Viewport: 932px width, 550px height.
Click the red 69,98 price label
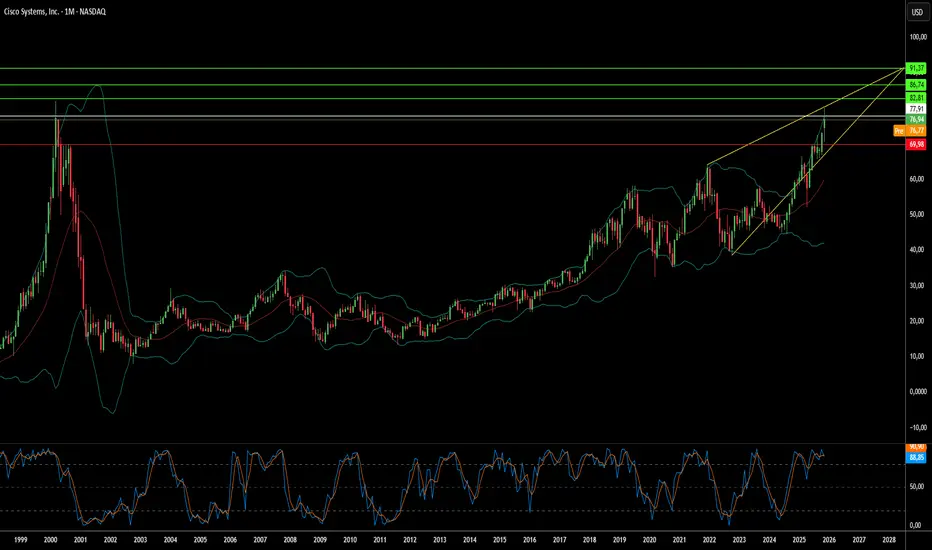pyautogui.click(x=916, y=144)
